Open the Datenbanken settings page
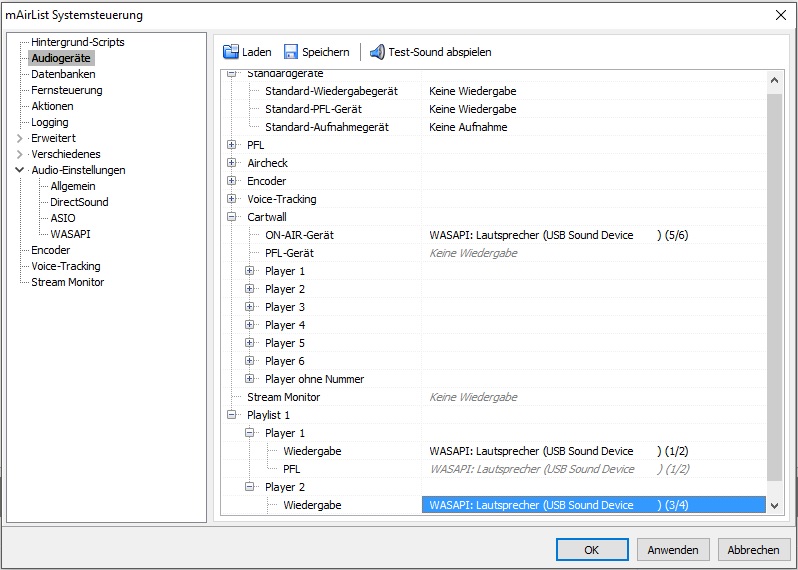 [x=63, y=74]
